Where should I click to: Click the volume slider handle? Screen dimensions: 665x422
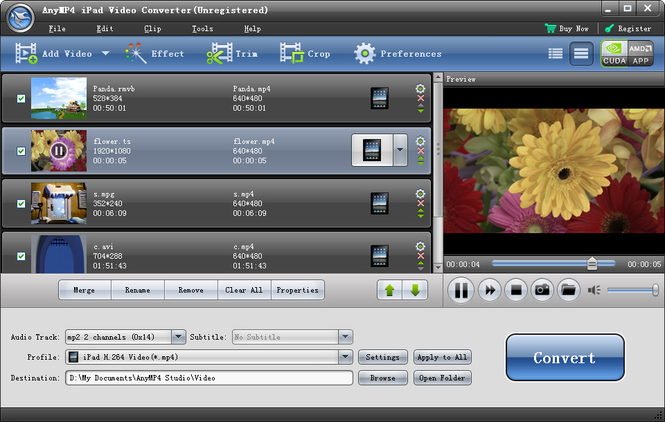[x=655, y=290]
